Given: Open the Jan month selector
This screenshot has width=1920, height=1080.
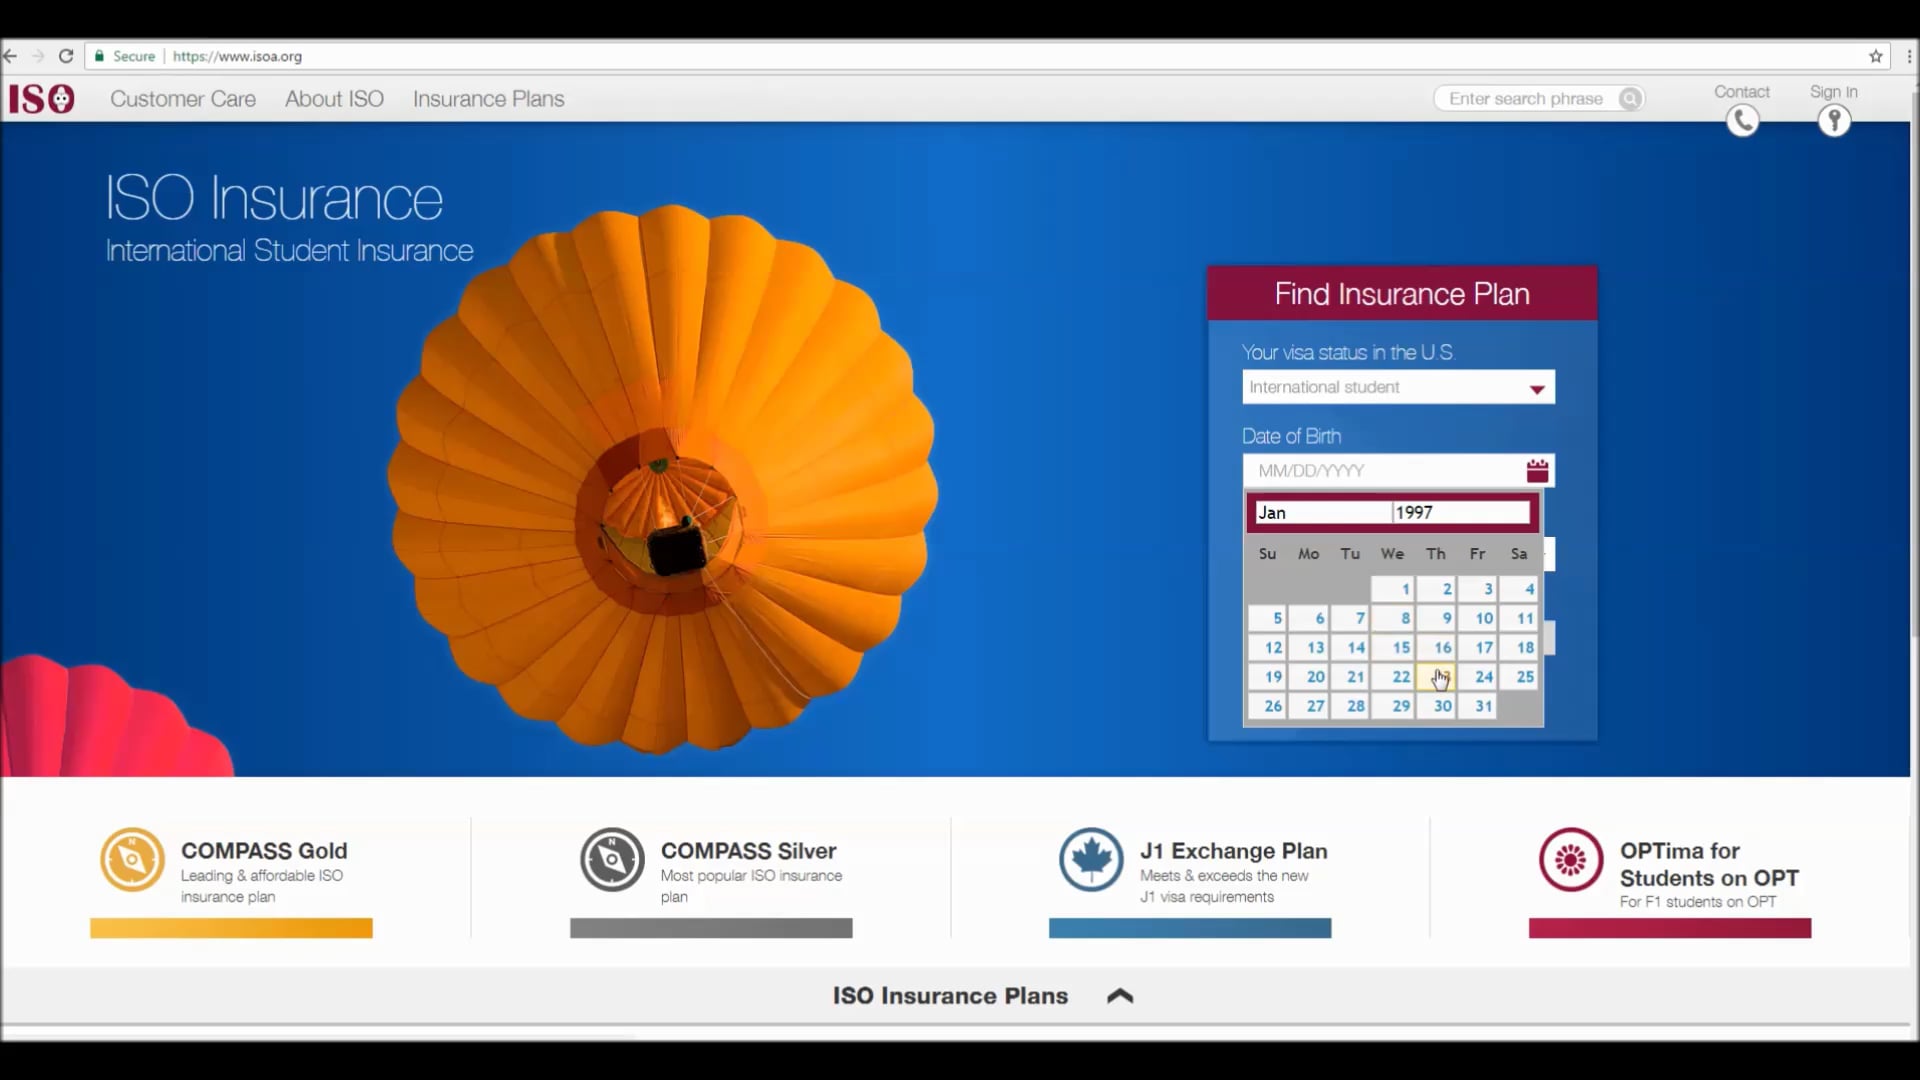Looking at the screenshot, I should click(1322, 513).
